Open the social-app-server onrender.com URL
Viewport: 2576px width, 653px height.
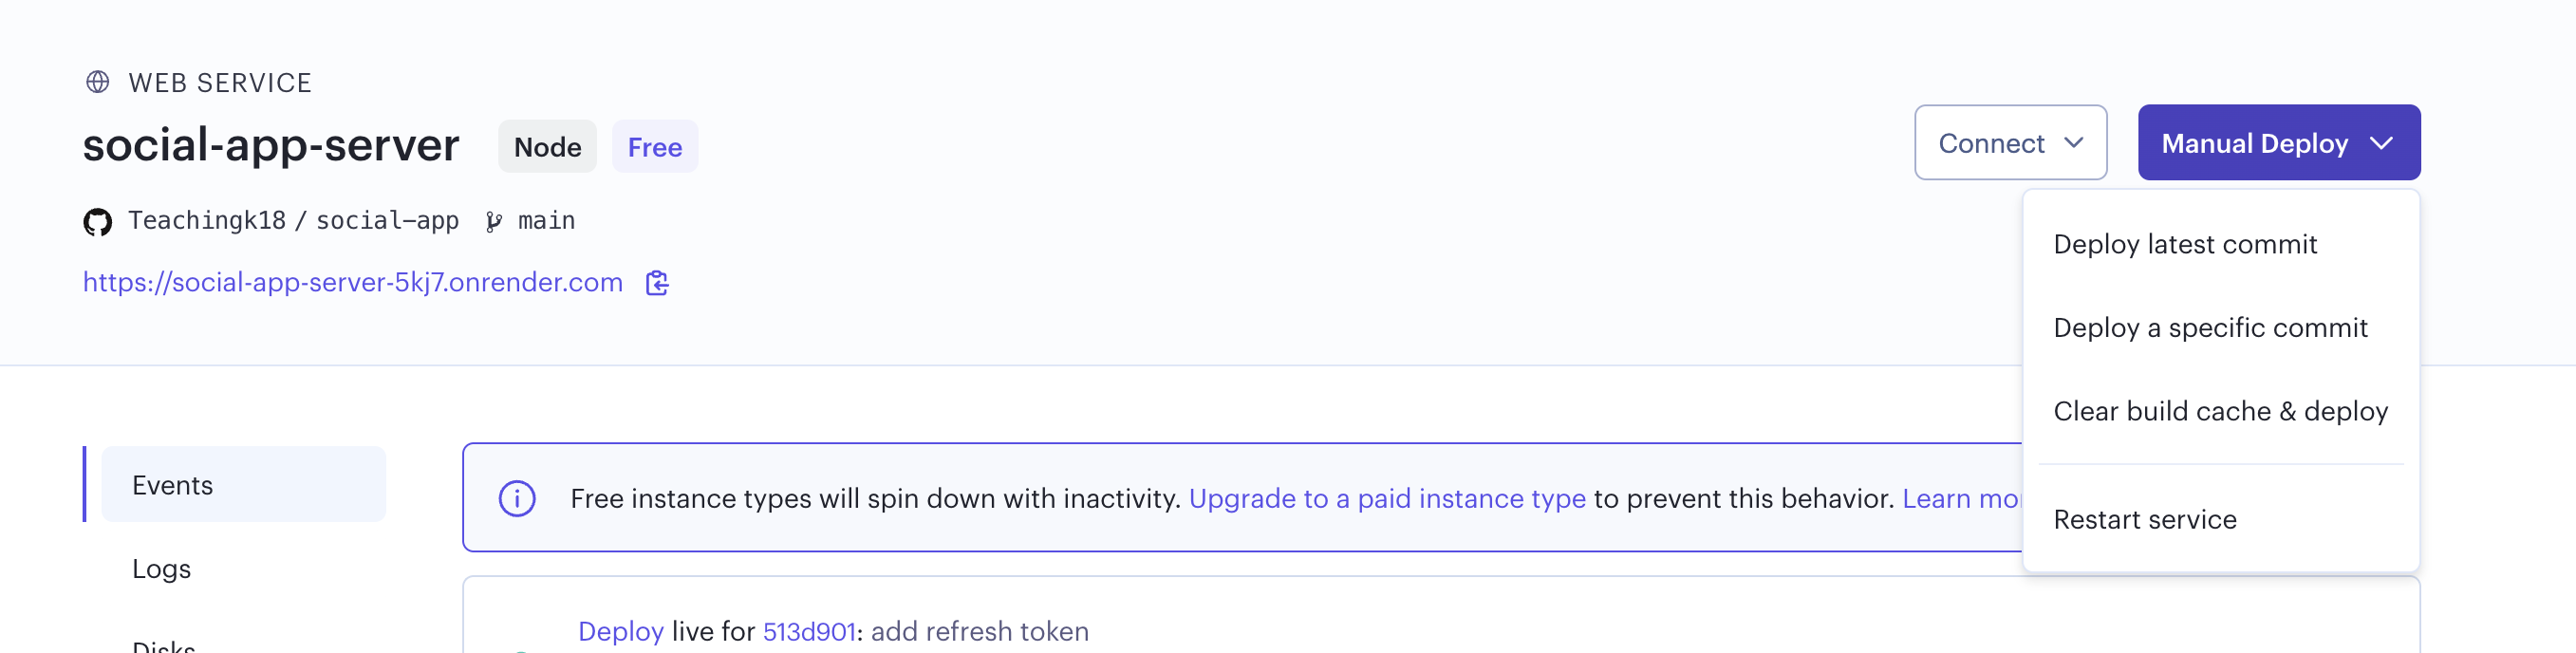[x=352, y=283]
